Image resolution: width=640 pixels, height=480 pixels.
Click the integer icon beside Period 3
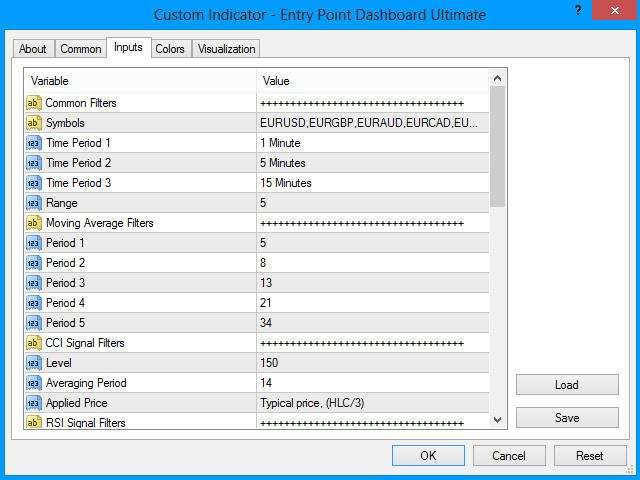34,283
